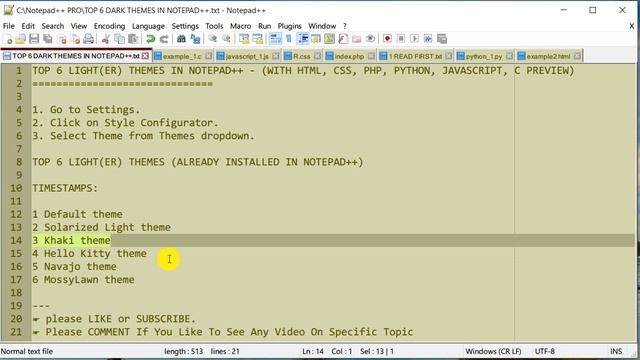Open the Encoding menu
The width and height of the screenshot is (640, 360).
tap(109, 26)
